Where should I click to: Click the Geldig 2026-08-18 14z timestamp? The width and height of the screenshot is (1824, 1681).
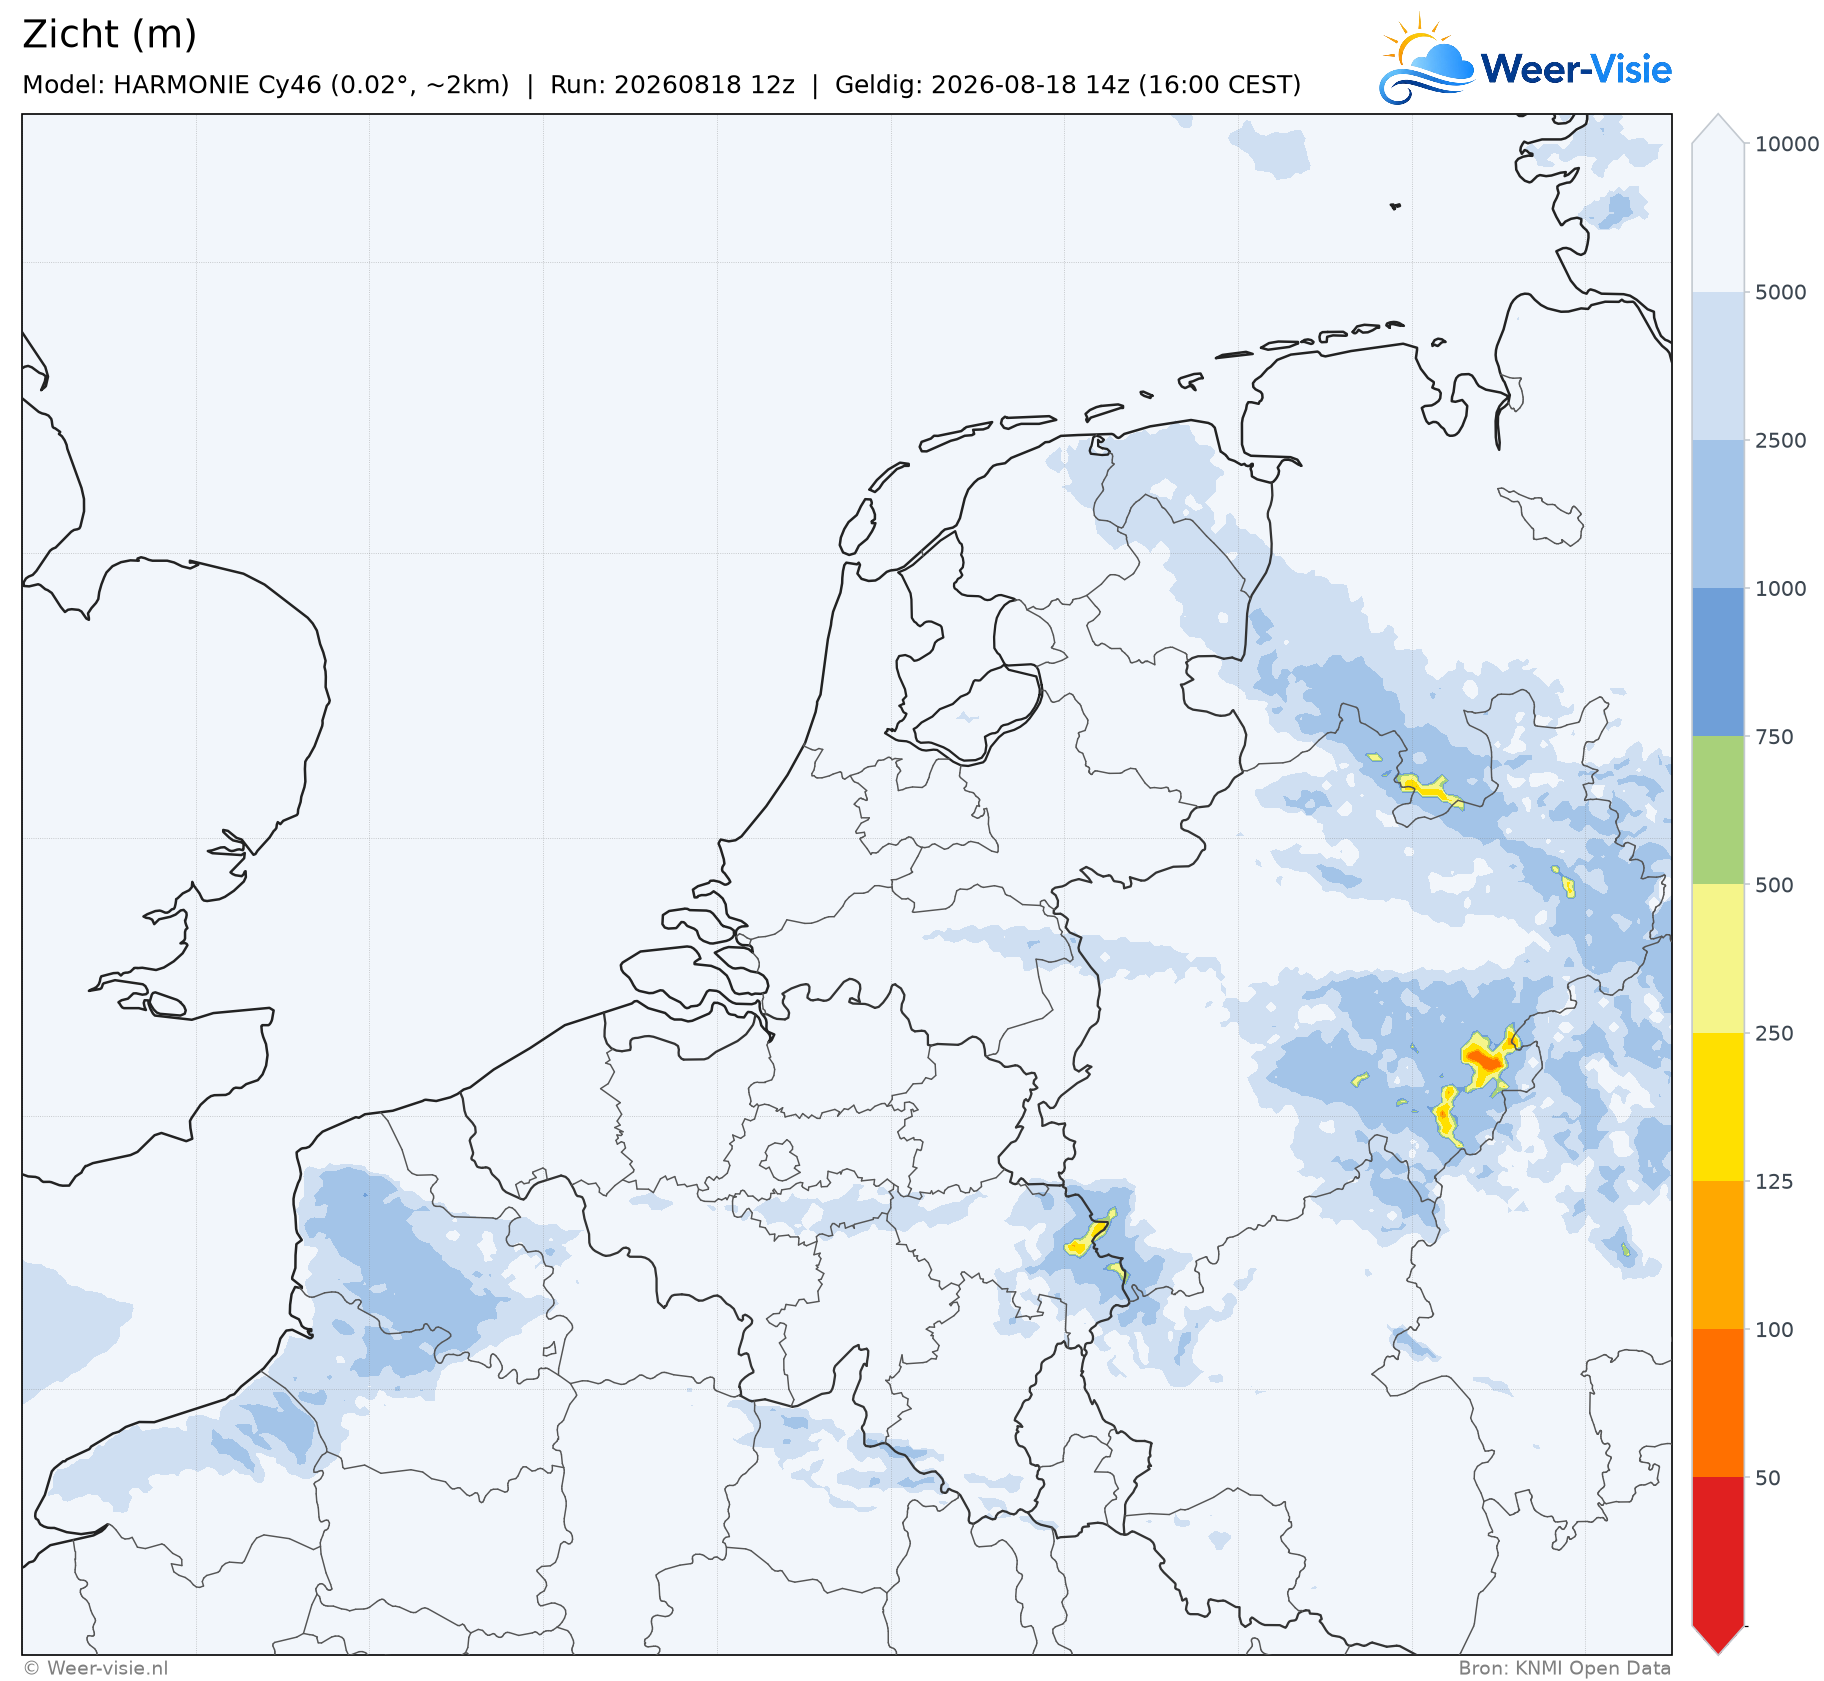1068,85
